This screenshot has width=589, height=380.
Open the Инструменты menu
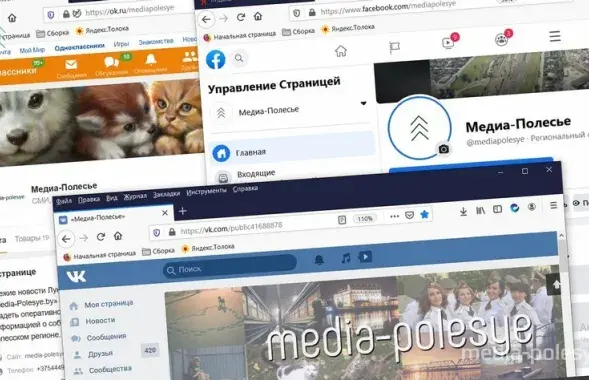pos(206,191)
